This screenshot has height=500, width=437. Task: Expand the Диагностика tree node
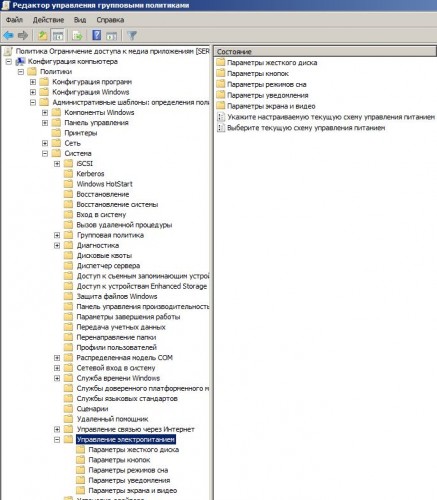point(57,245)
